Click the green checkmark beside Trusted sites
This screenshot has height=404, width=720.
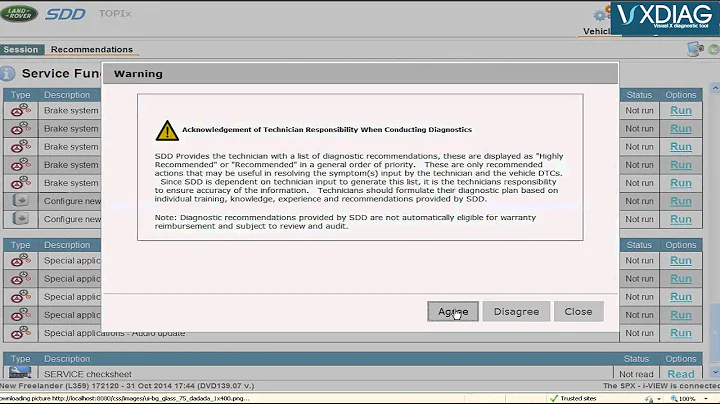(554, 398)
